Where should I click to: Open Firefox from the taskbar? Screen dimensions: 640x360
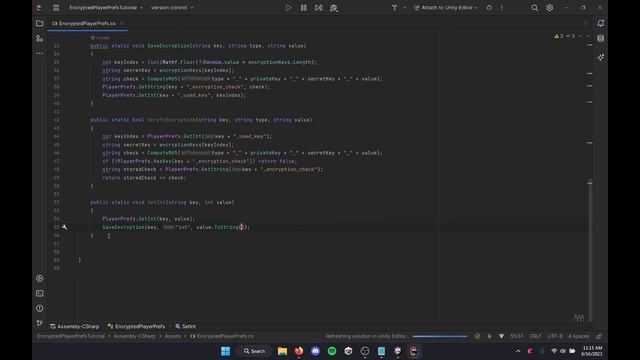(299, 351)
